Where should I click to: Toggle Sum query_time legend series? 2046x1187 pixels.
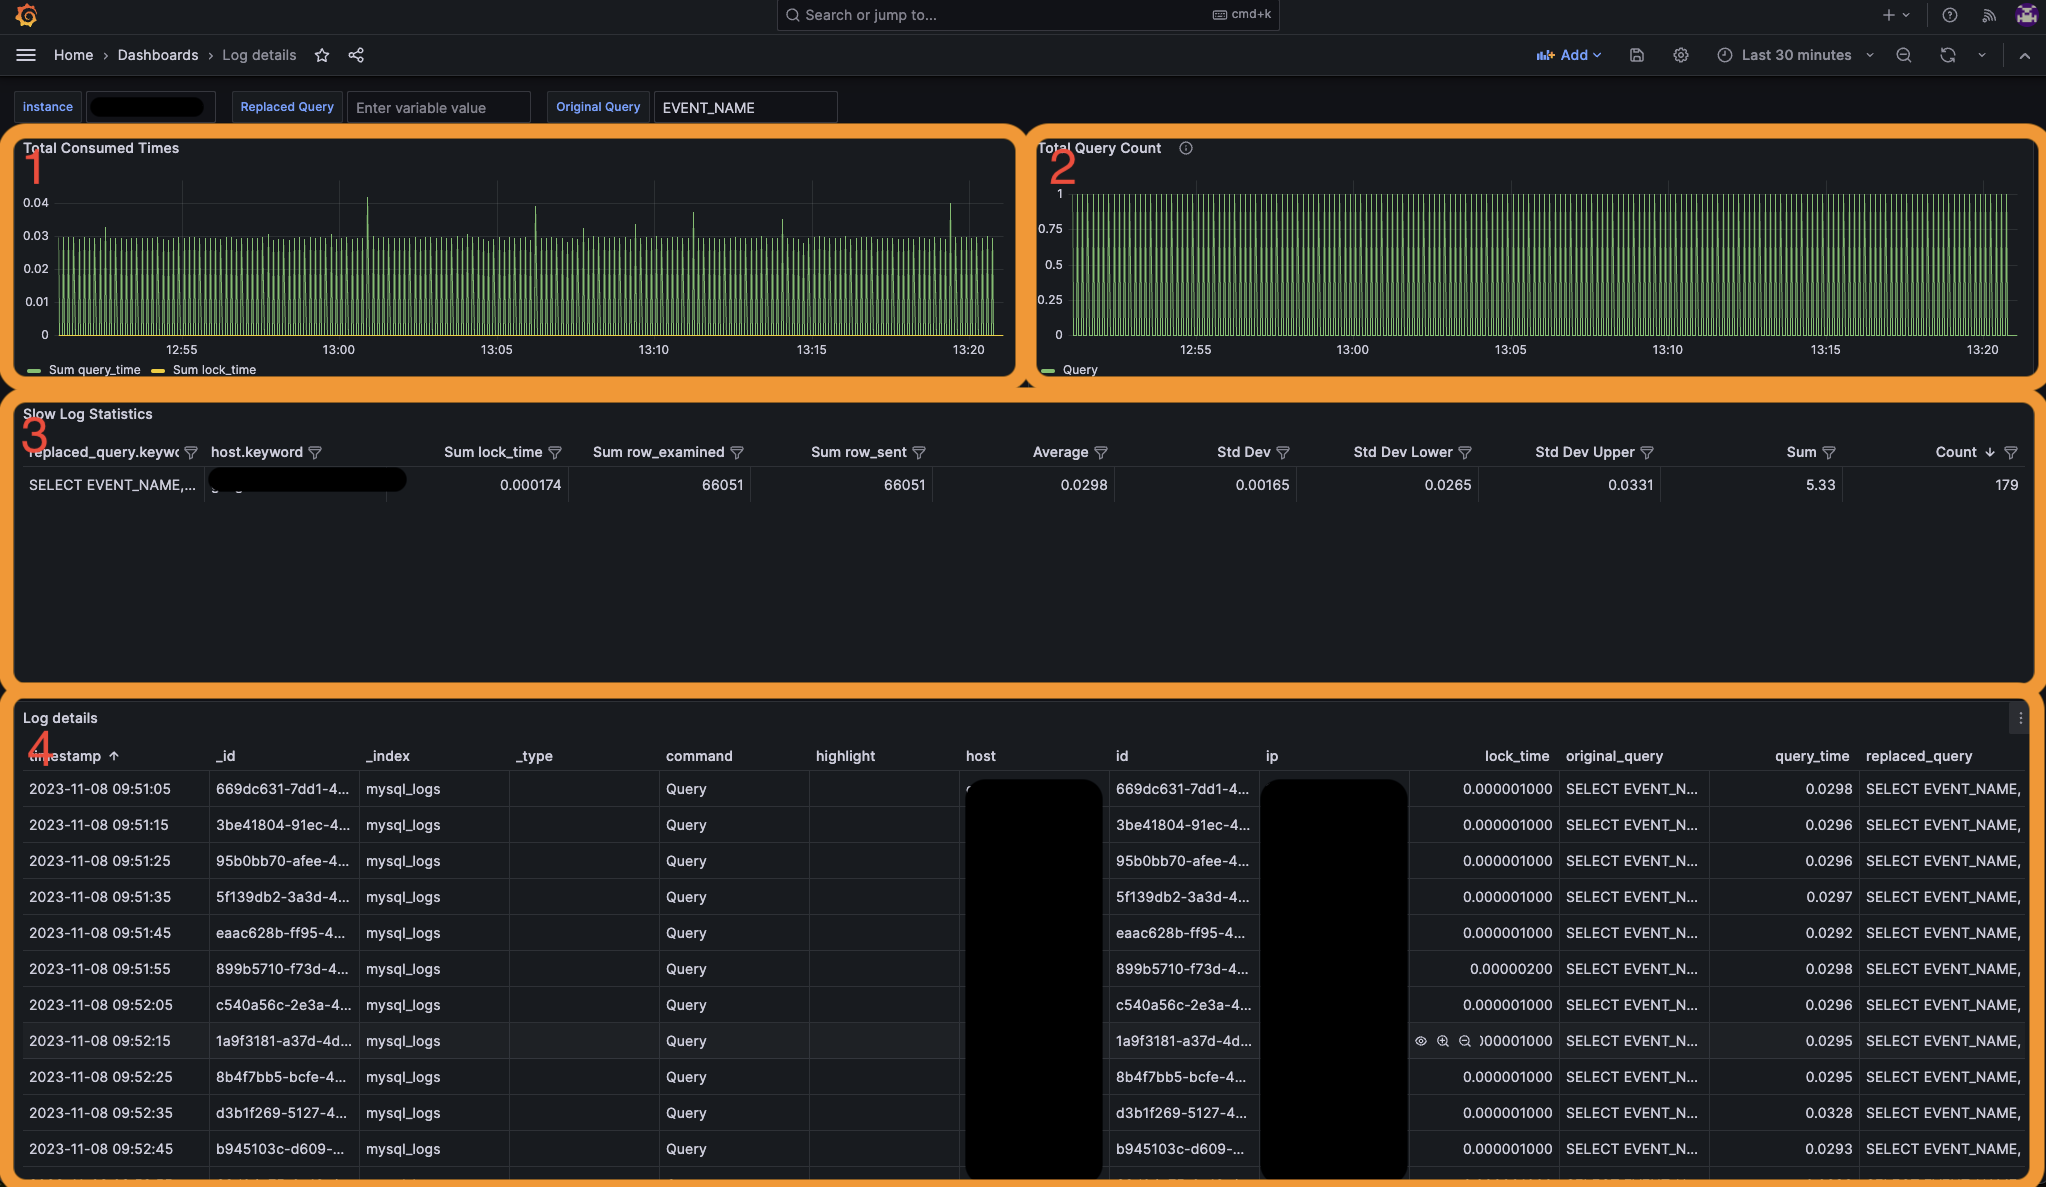pyautogui.click(x=94, y=370)
